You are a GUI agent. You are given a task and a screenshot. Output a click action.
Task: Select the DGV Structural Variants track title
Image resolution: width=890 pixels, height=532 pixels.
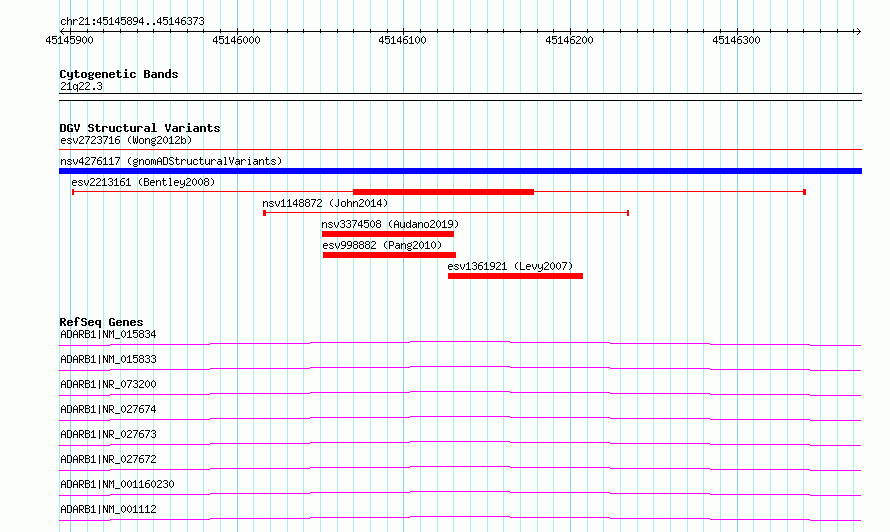(140, 128)
